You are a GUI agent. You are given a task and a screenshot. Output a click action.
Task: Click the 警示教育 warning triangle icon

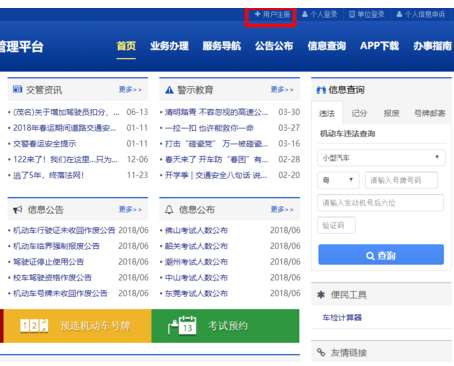[169, 90]
